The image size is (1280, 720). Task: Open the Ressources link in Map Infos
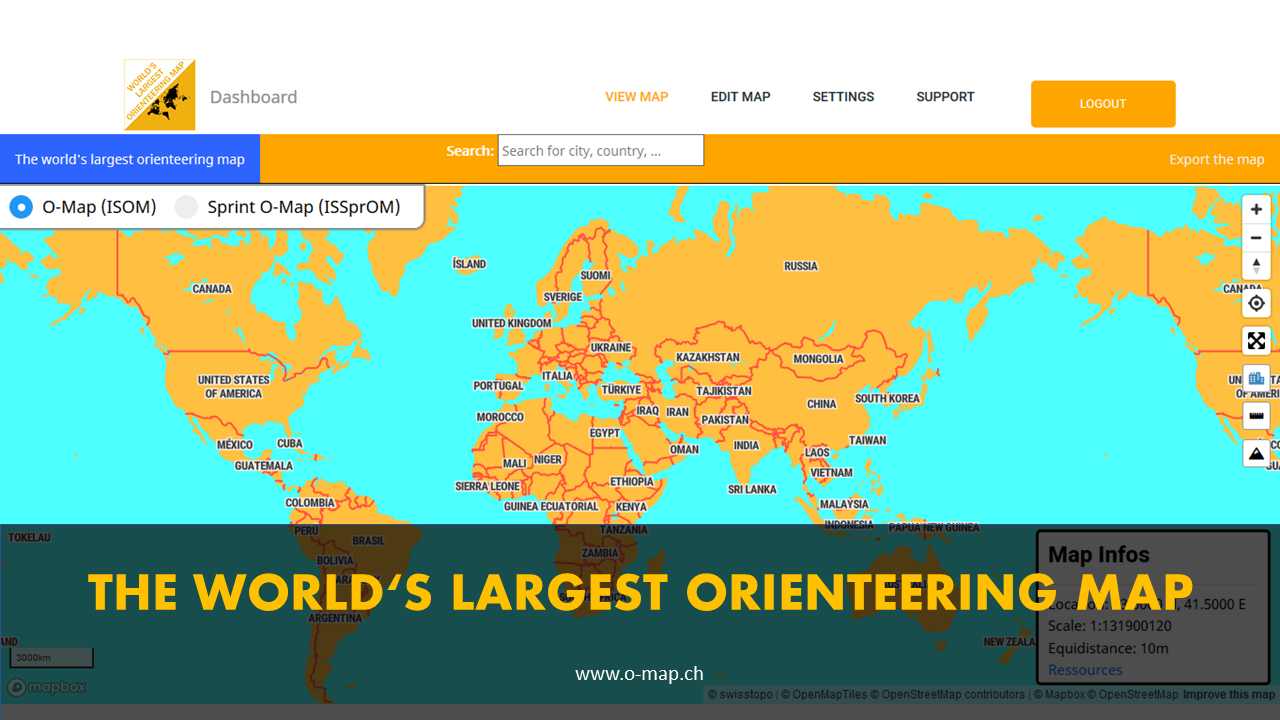click(1085, 670)
